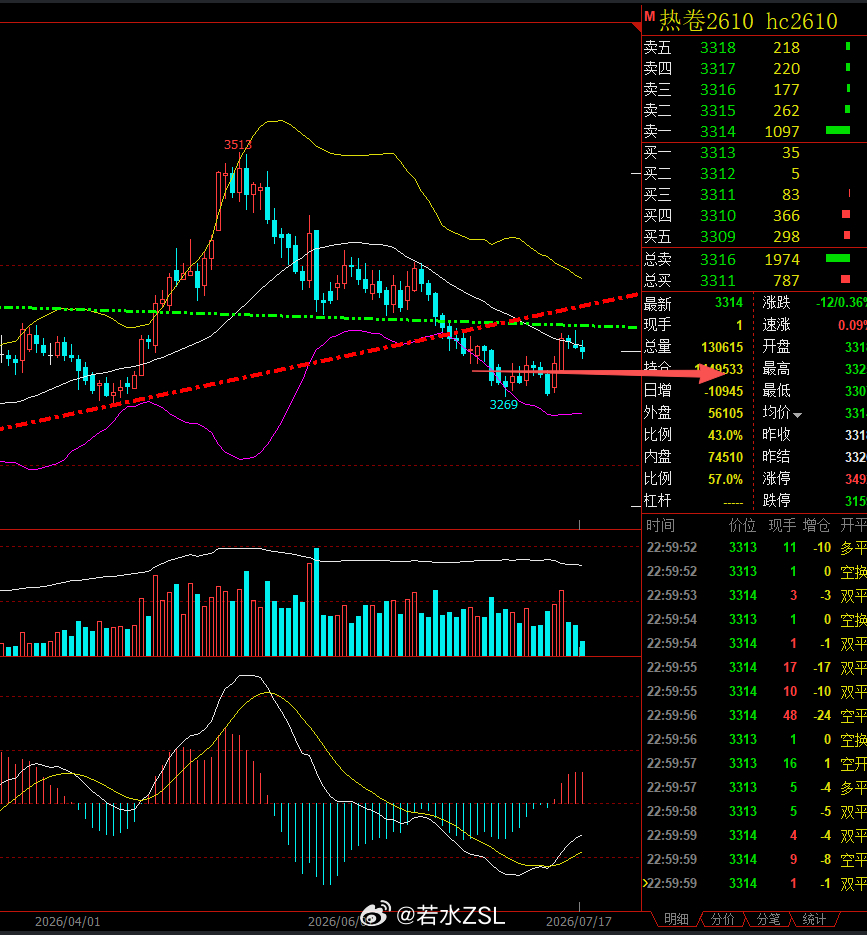Select the 22:59:52 tick with volume 11
This screenshot has height=935, width=867.
(x=754, y=547)
